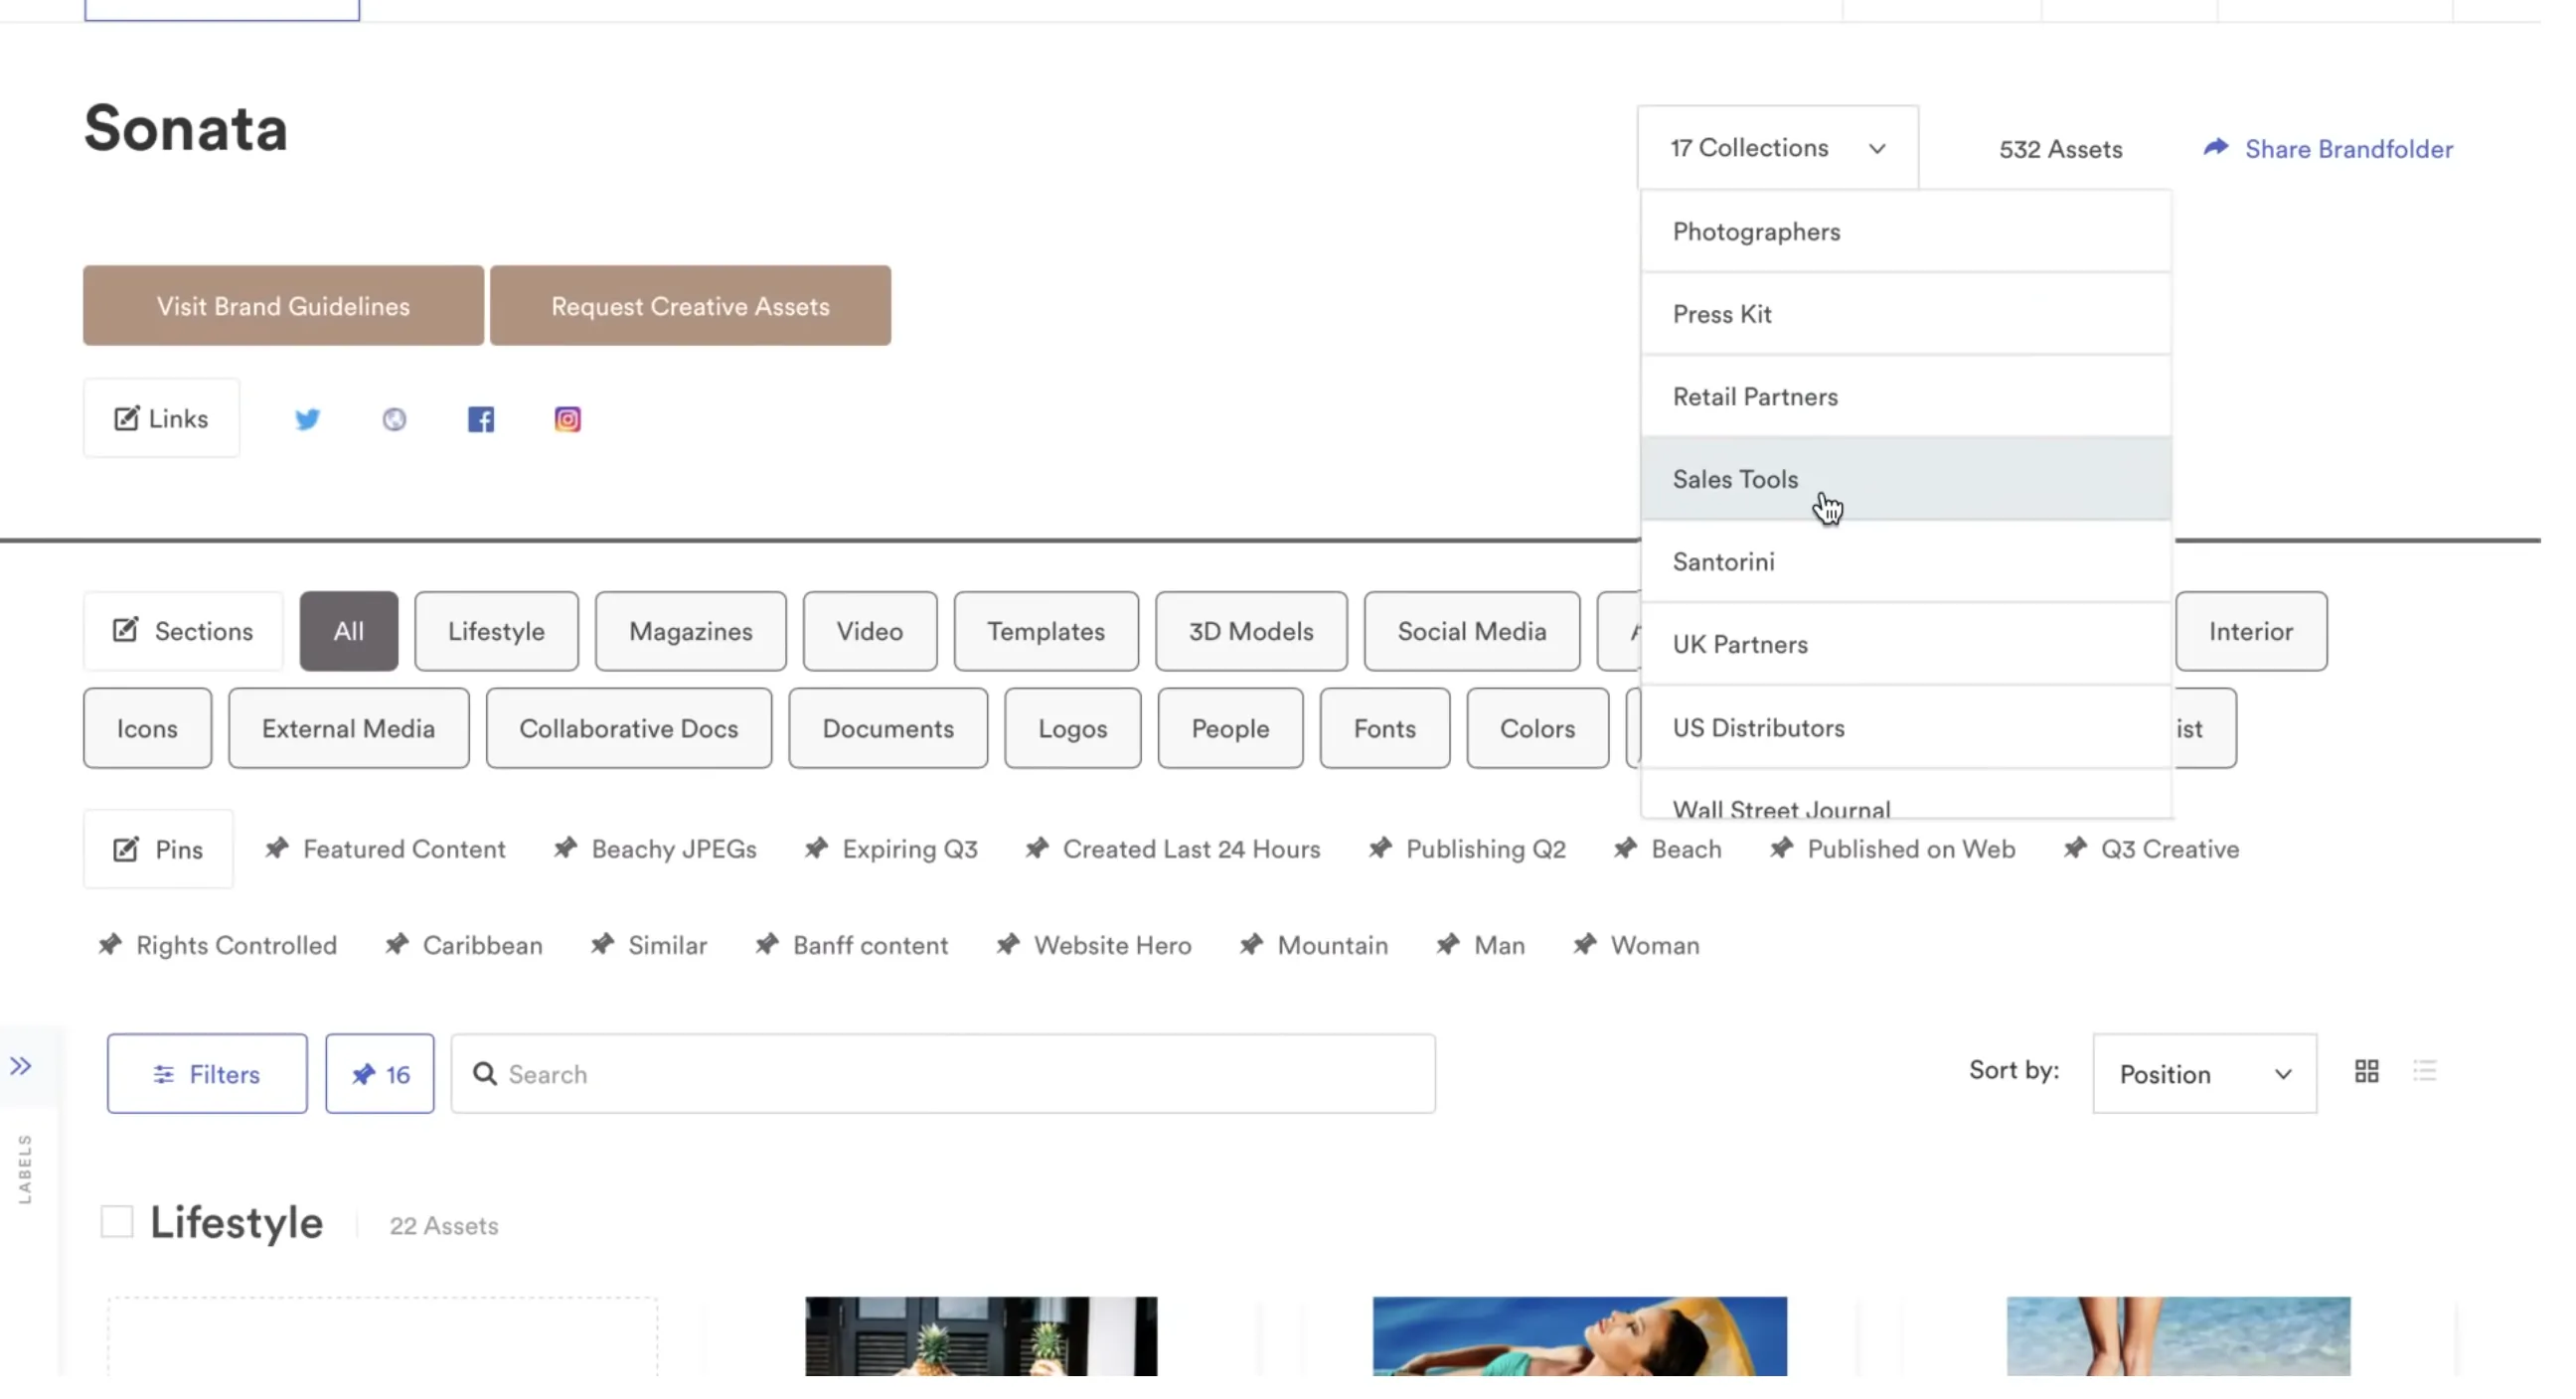Image resolution: width=2576 pixels, height=1399 pixels.
Task: Click the Facebook social media icon
Action: tap(482, 418)
